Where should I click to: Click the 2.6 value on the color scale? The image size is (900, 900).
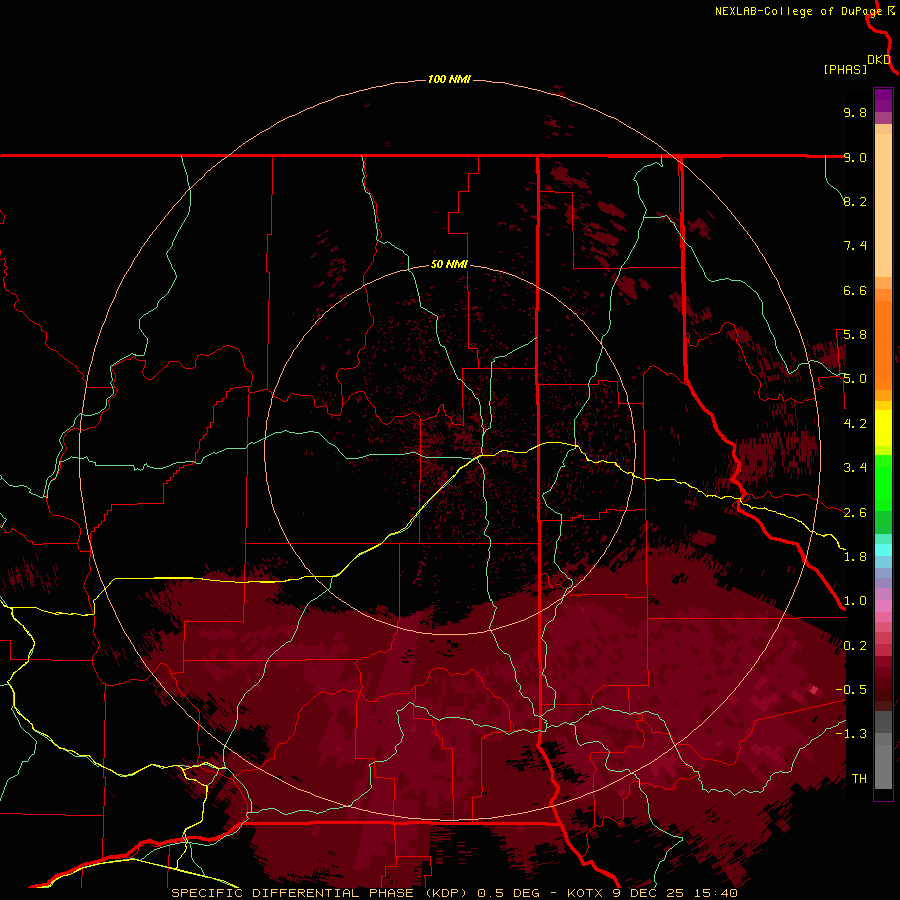pos(855,513)
